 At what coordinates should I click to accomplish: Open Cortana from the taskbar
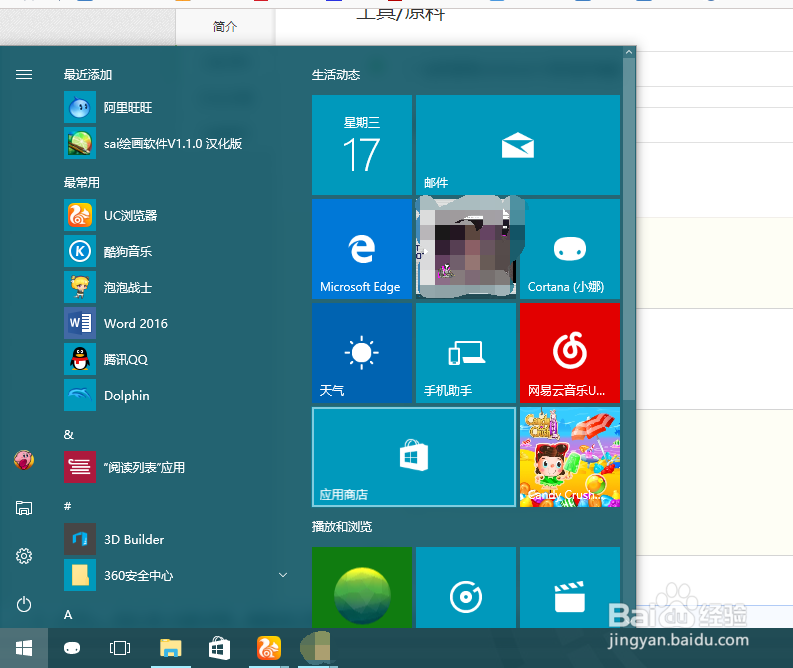coord(72,648)
